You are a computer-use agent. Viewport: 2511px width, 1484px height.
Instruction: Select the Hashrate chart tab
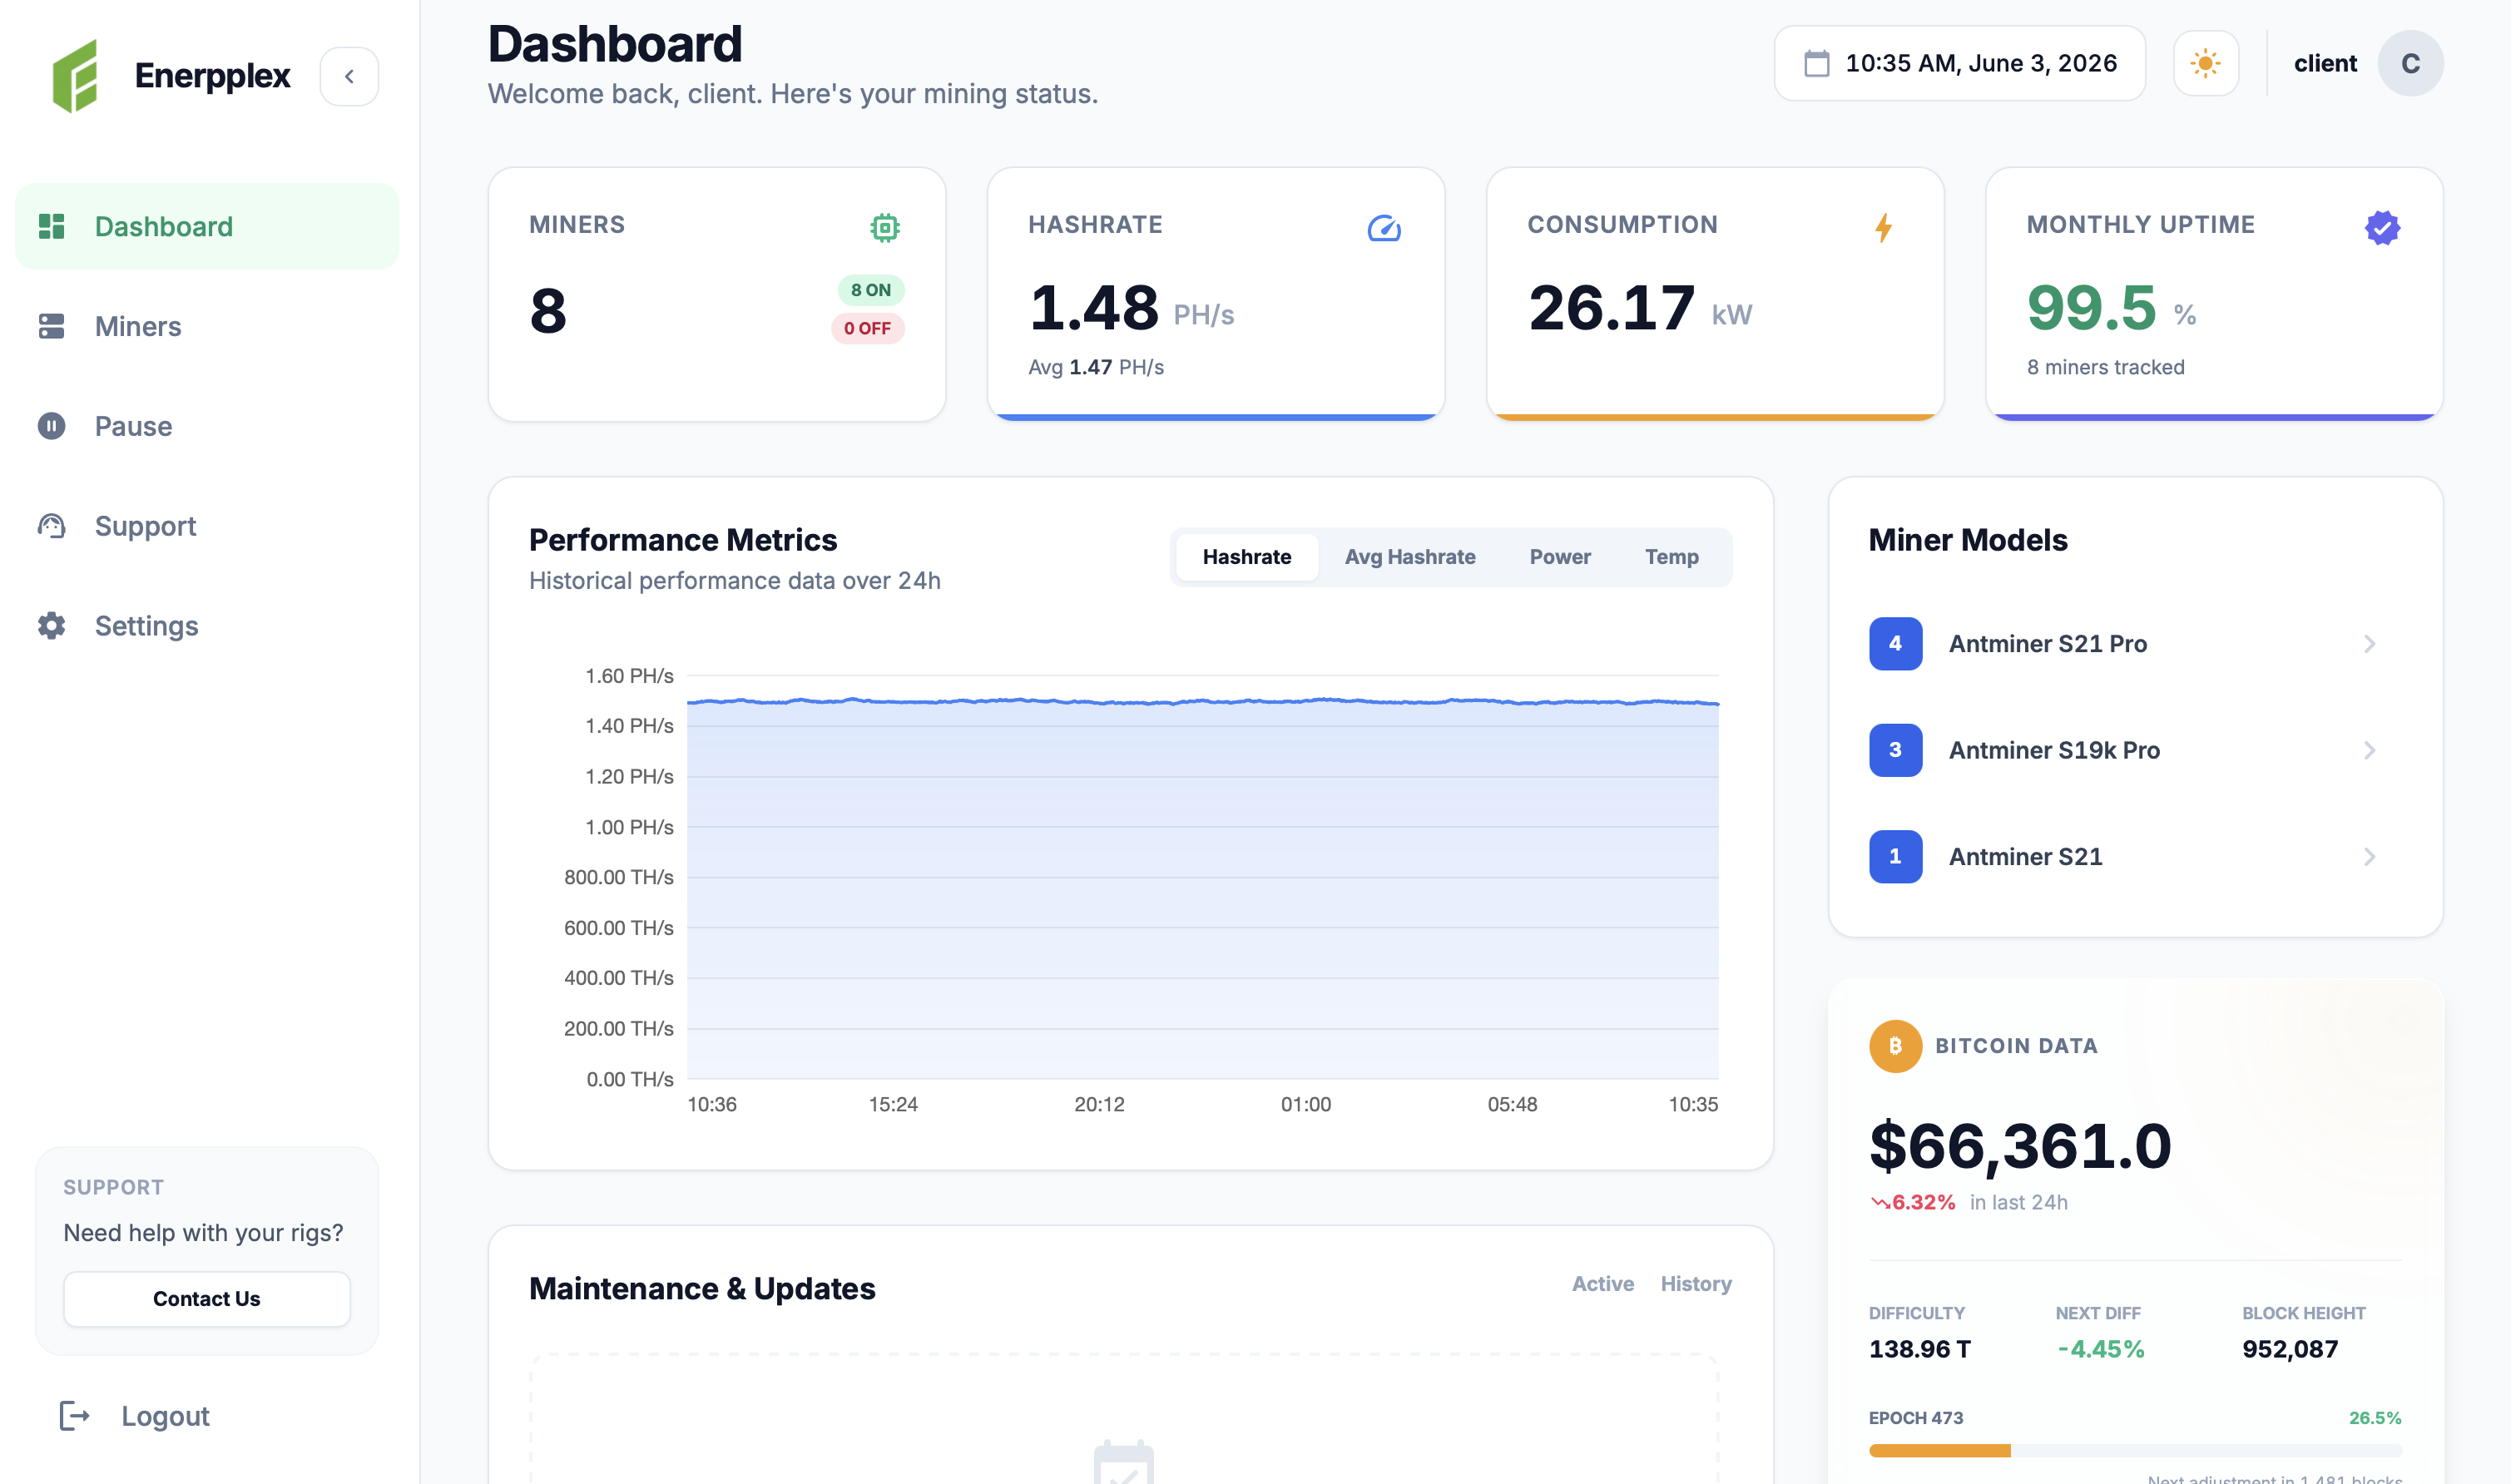click(x=1247, y=557)
